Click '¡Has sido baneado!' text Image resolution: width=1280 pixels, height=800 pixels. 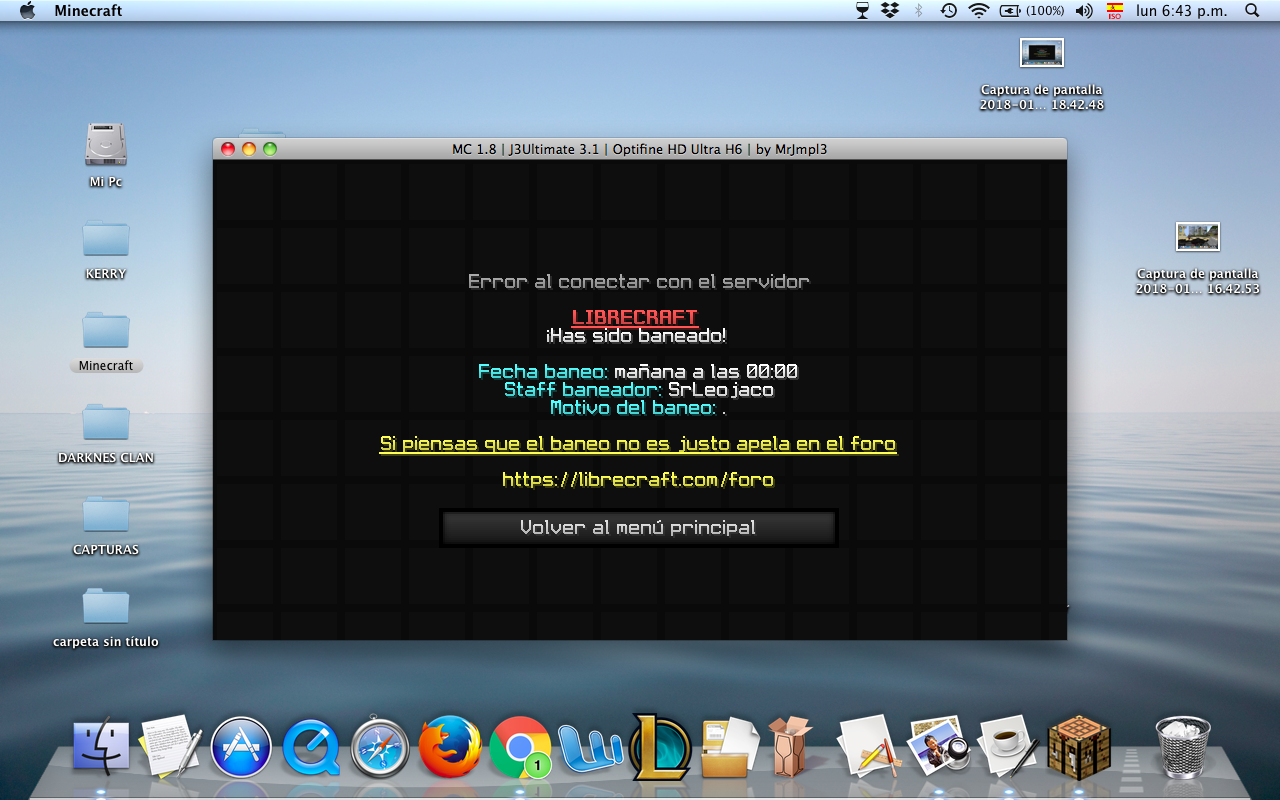tap(636, 336)
